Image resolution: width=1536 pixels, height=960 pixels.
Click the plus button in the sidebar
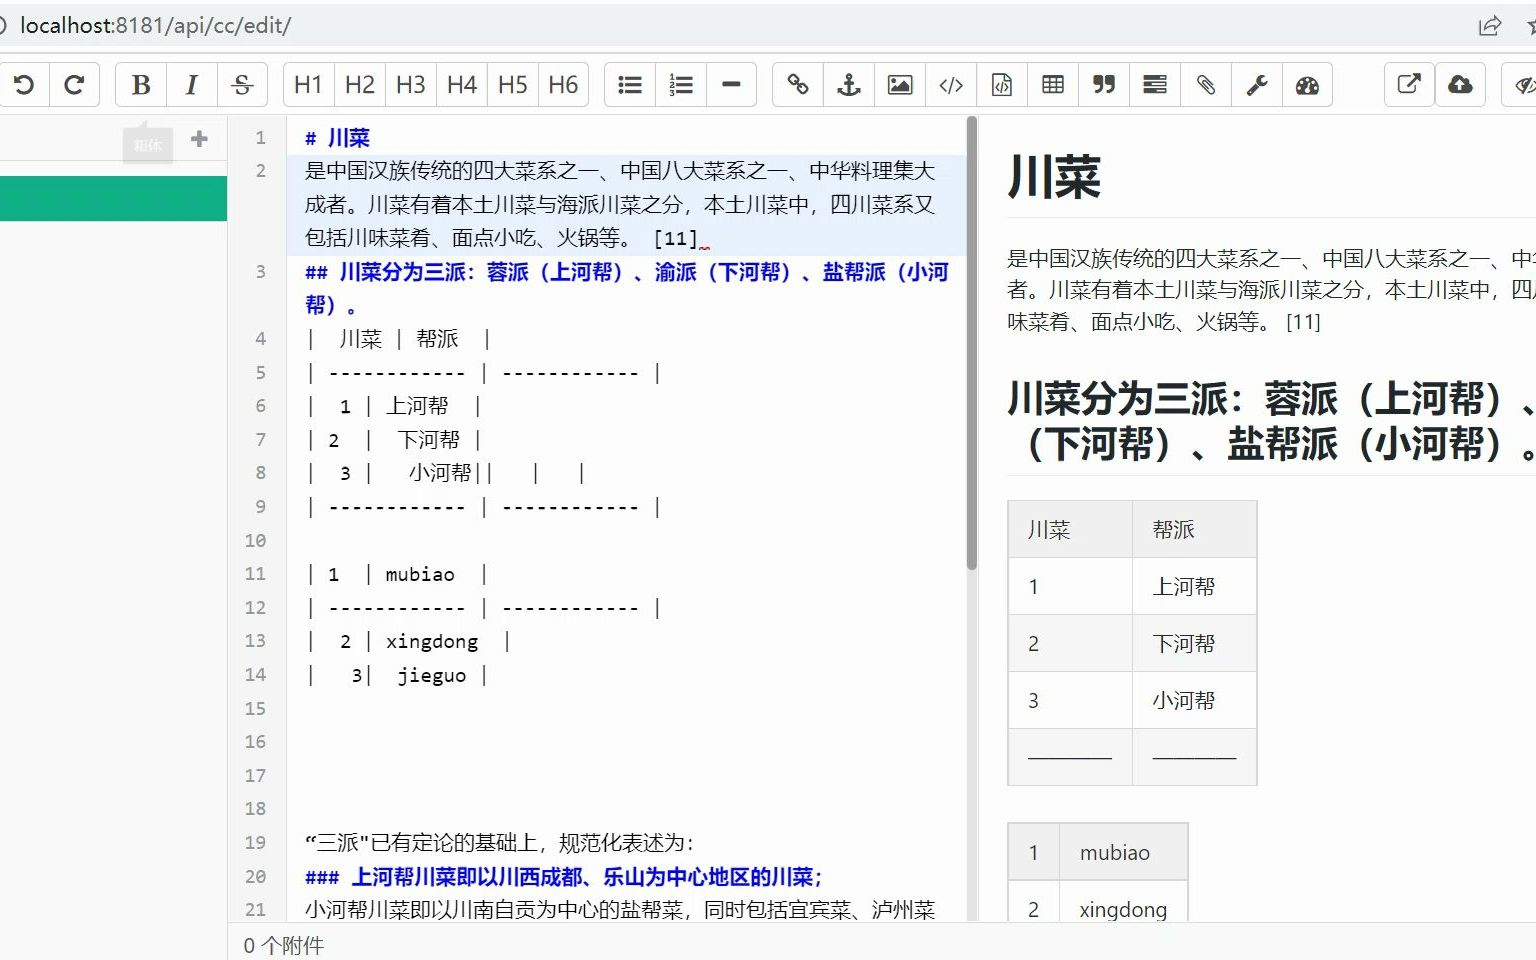tap(199, 139)
